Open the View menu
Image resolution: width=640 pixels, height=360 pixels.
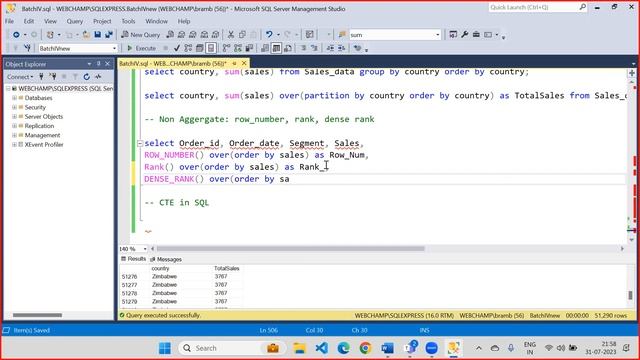50,21
